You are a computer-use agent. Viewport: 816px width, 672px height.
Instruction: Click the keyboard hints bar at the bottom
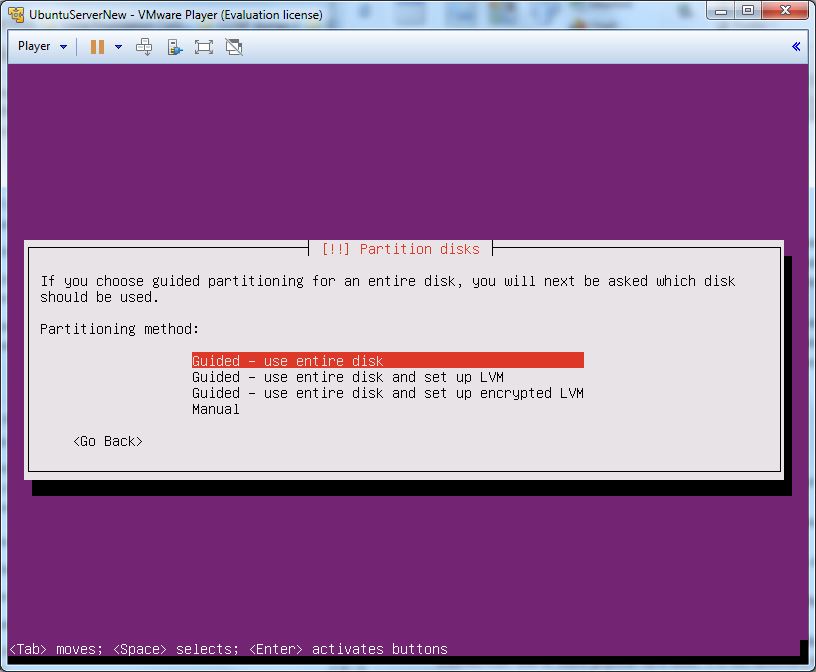(228, 649)
